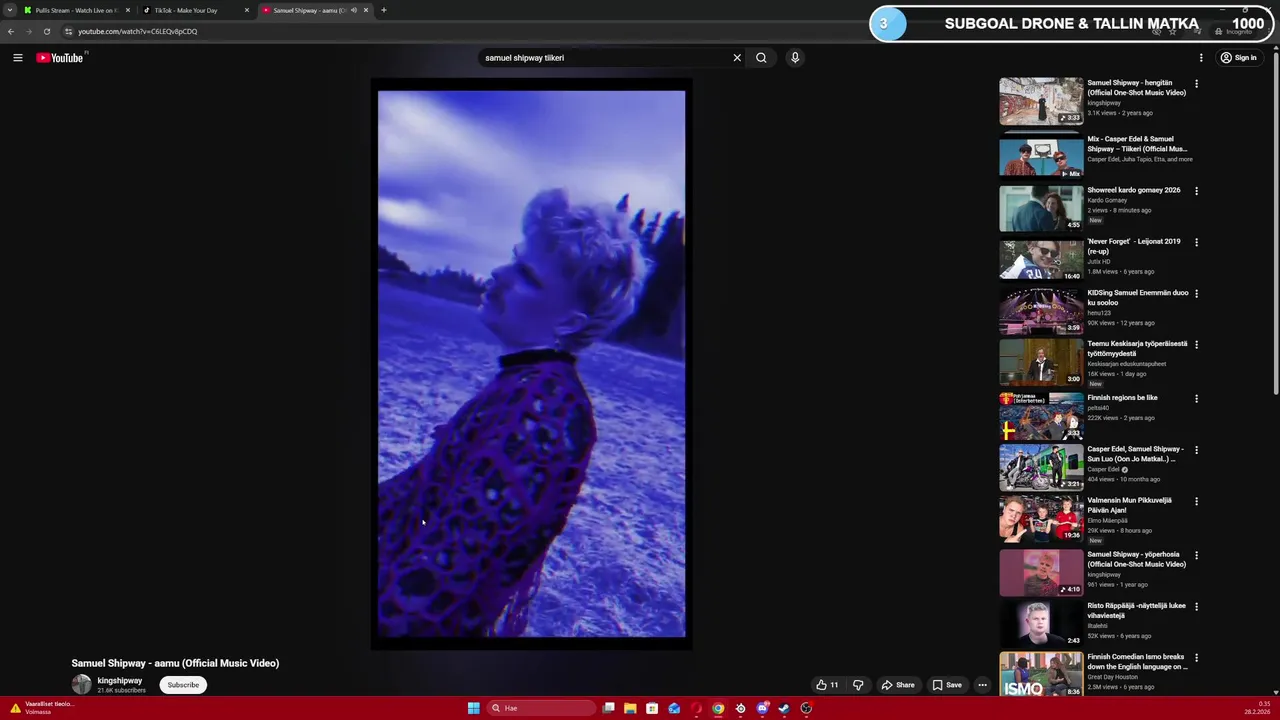Viewport: 1280px width, 720px height.
Task: Dislike the video with thumbs-down icon
Action: pos(858,685)
